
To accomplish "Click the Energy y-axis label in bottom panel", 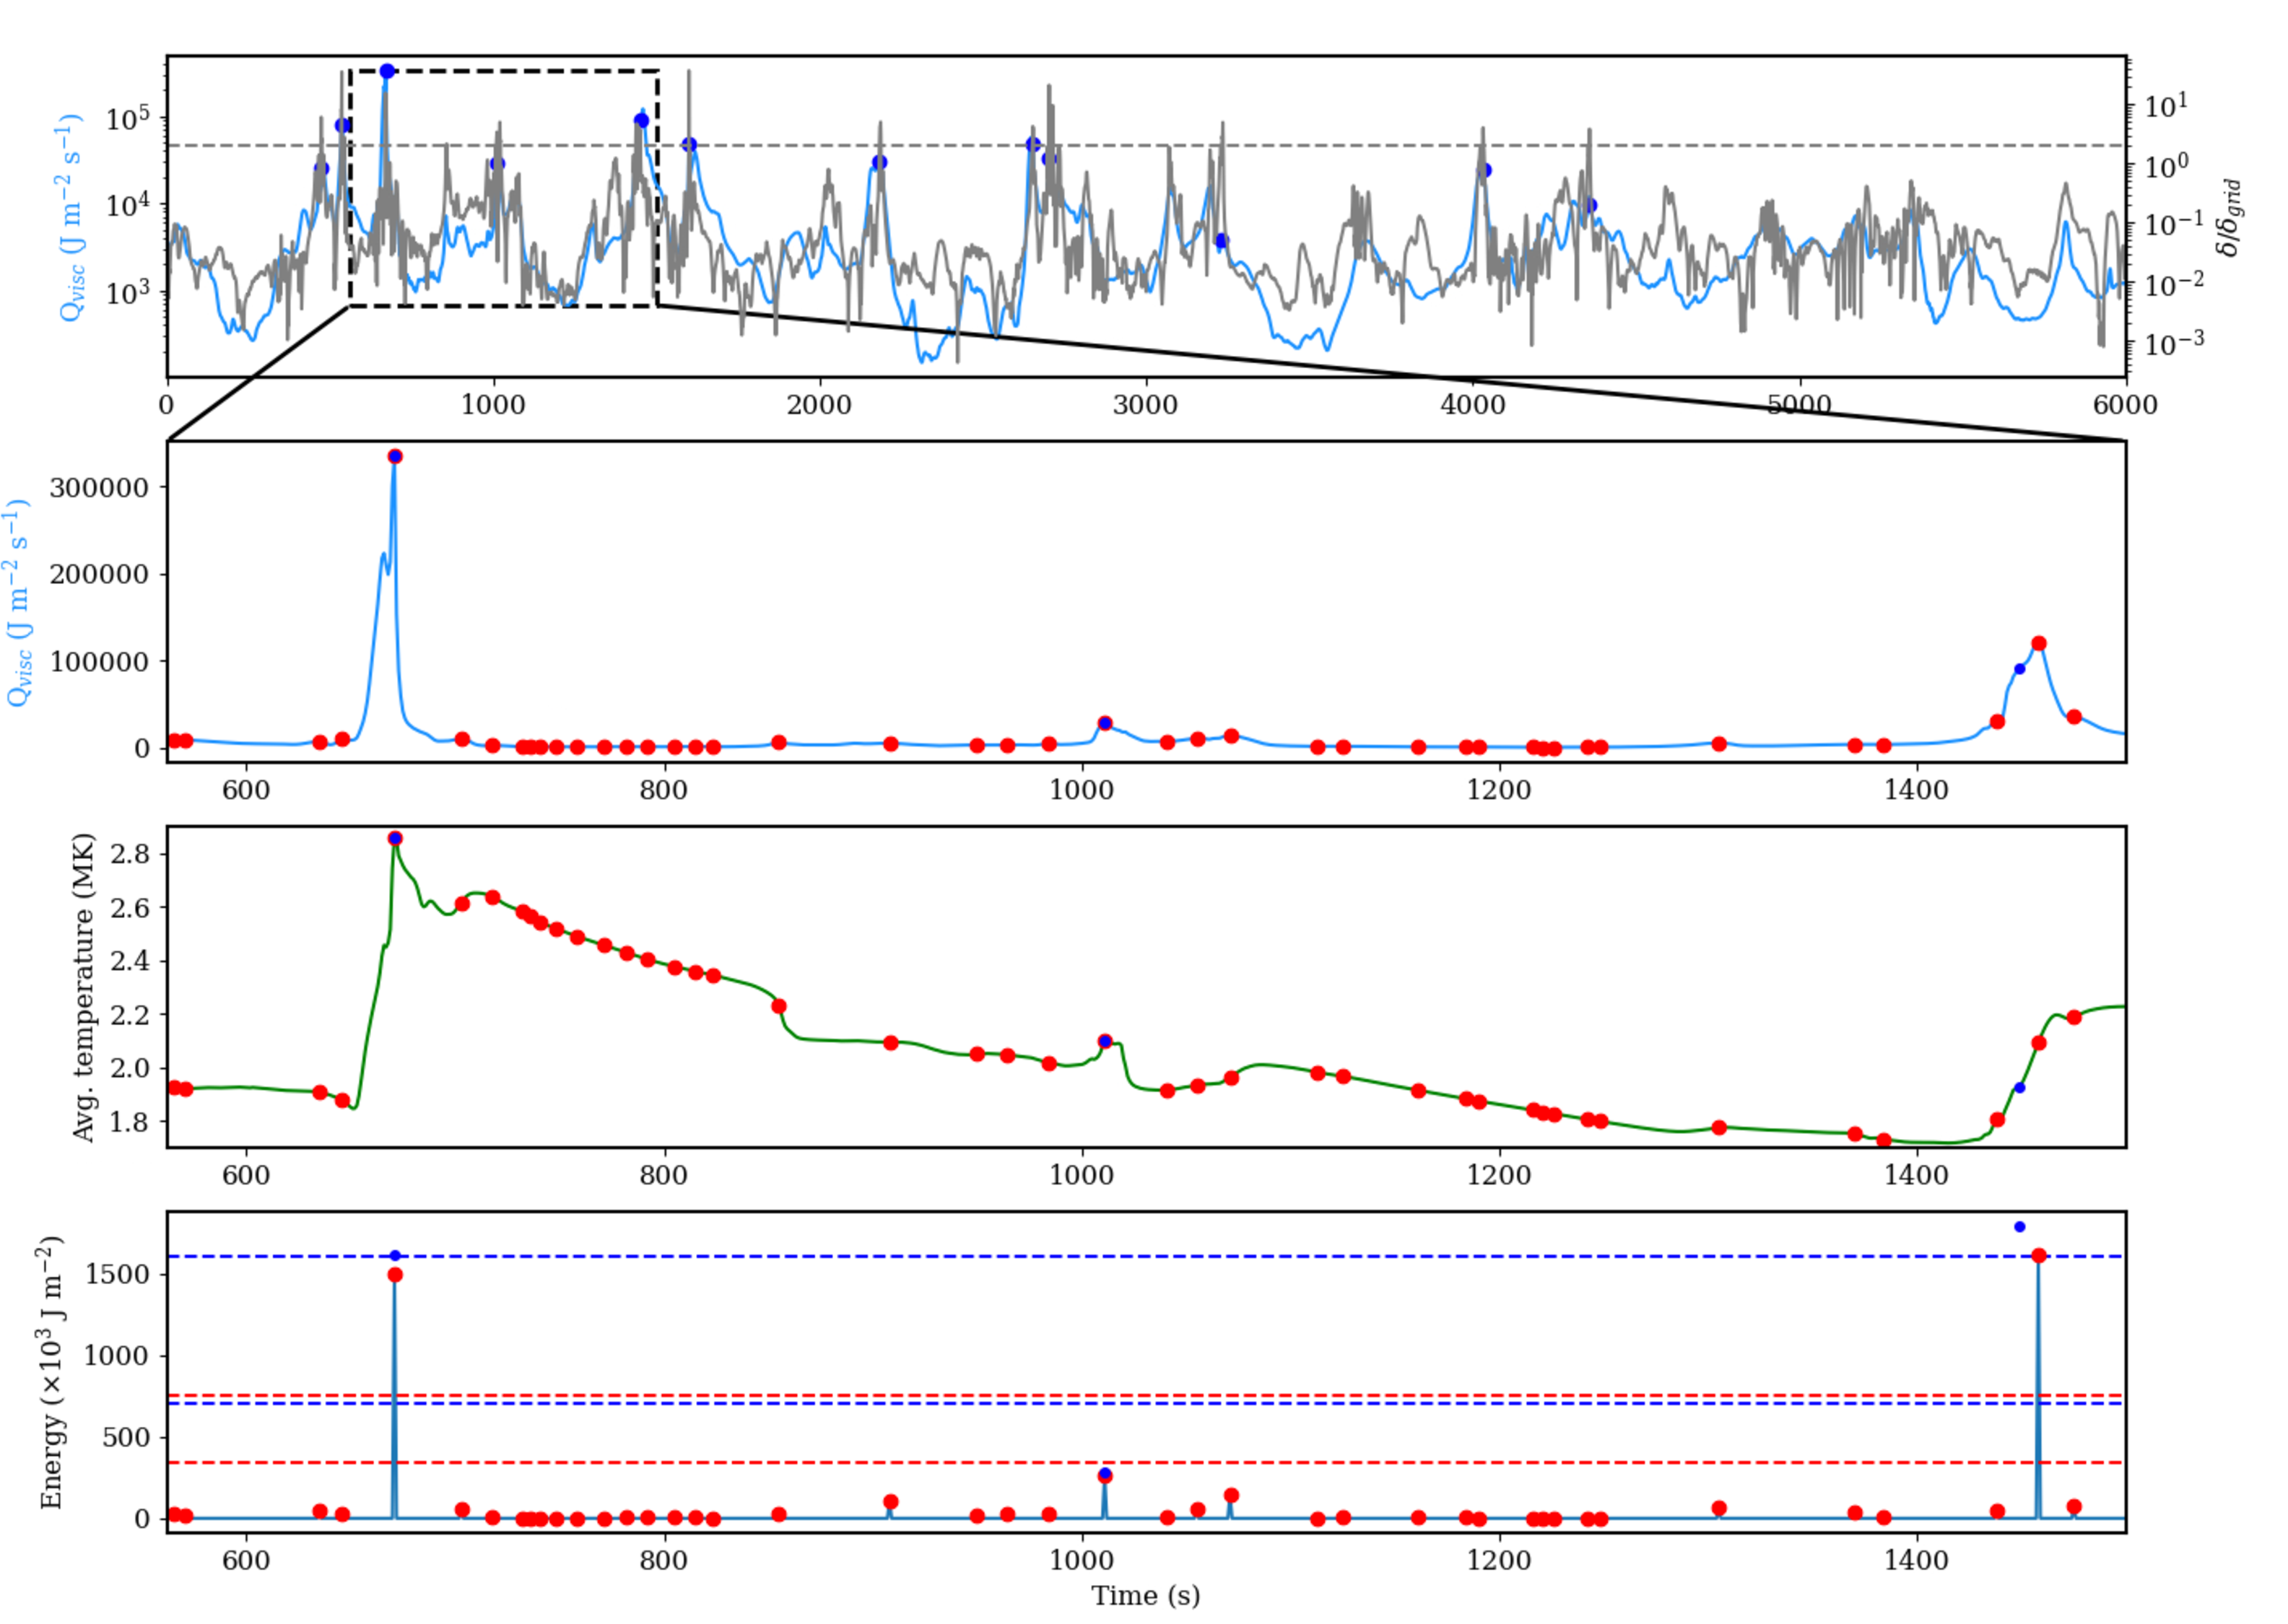I will pyautogui.click(x=50, y=1372).
